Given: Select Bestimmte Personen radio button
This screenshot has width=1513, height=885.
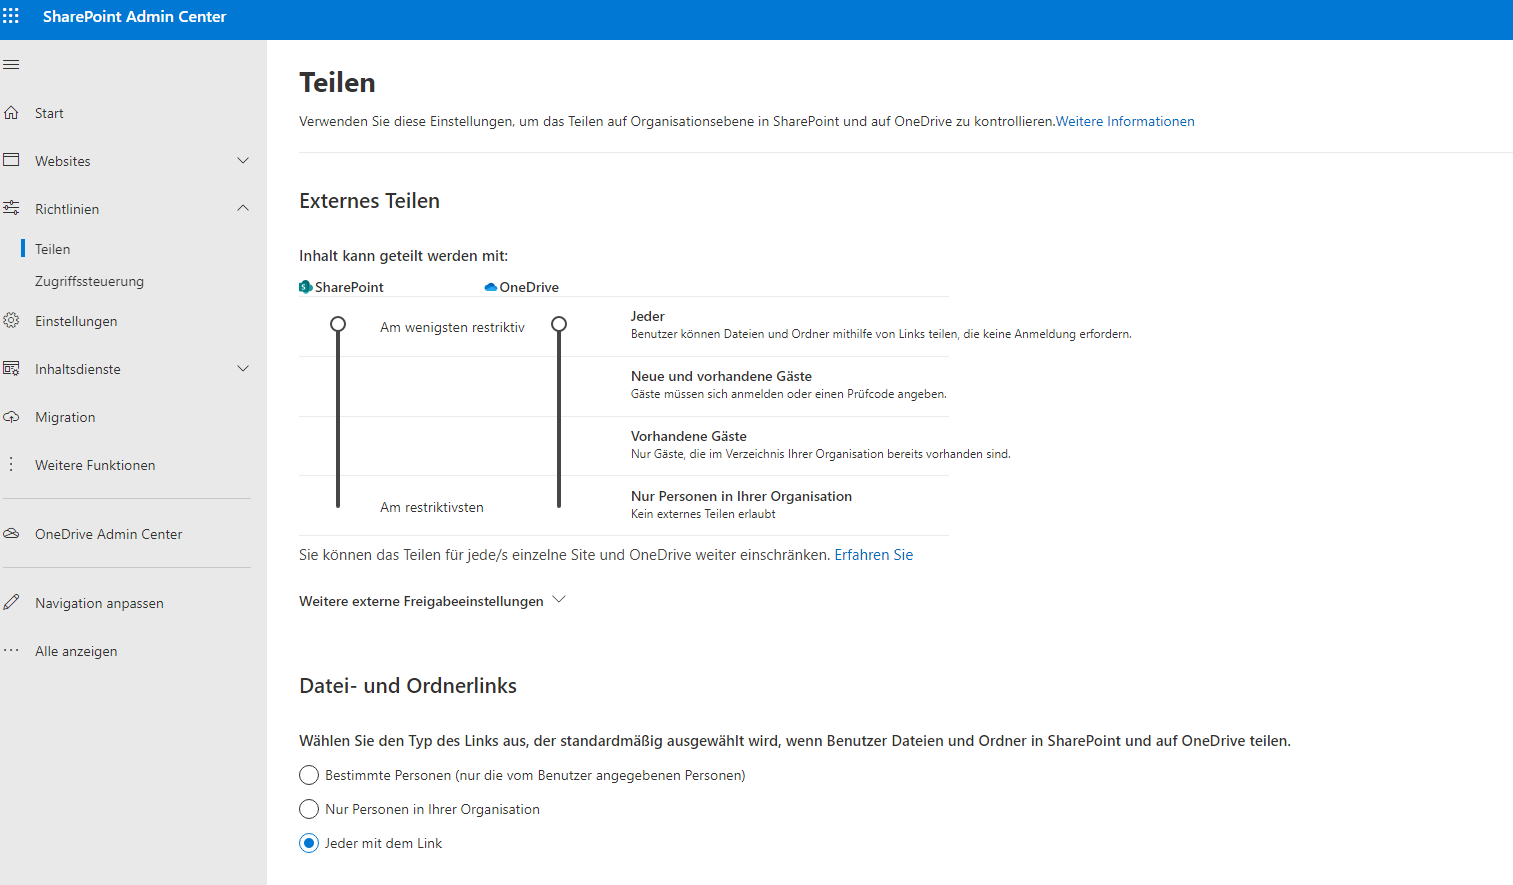Looking at the screenshot, I should coord(309,775).
